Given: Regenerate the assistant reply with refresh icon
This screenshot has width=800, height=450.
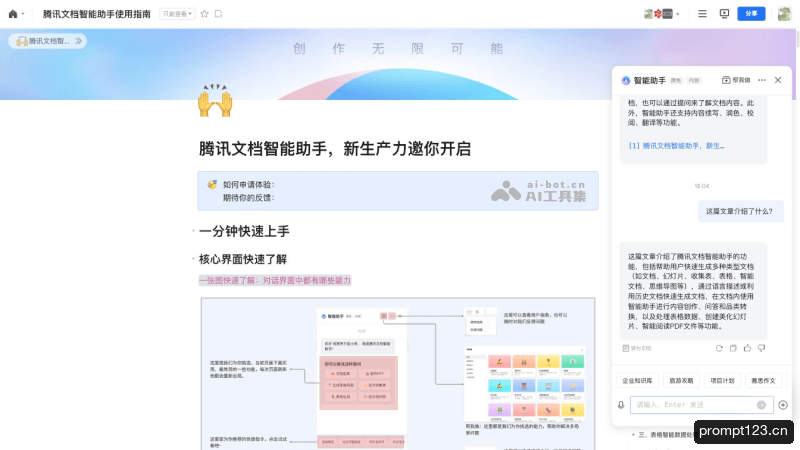Looking at the screenshot, I should [719, 348].
